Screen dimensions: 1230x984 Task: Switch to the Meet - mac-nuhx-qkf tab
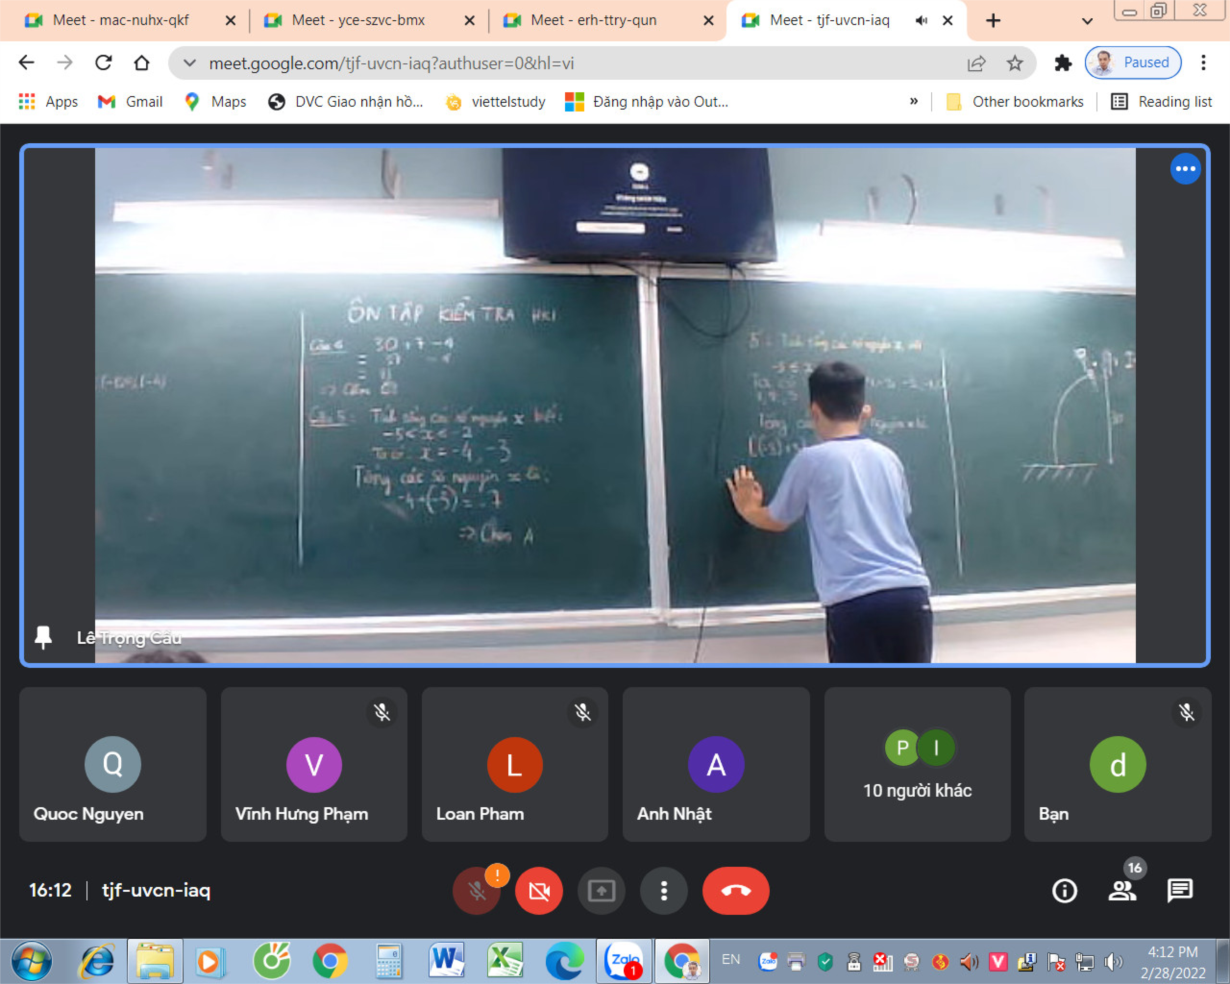(x=120, y=20)
